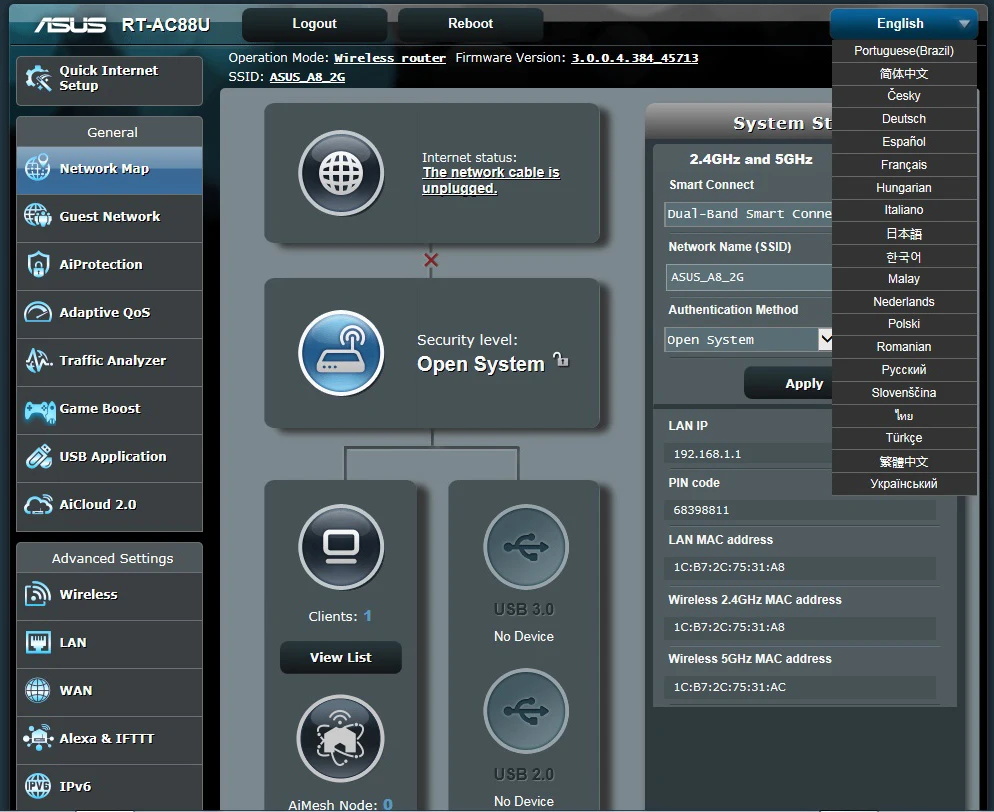Click the USB 2.0 device icon

click(526, 711)
